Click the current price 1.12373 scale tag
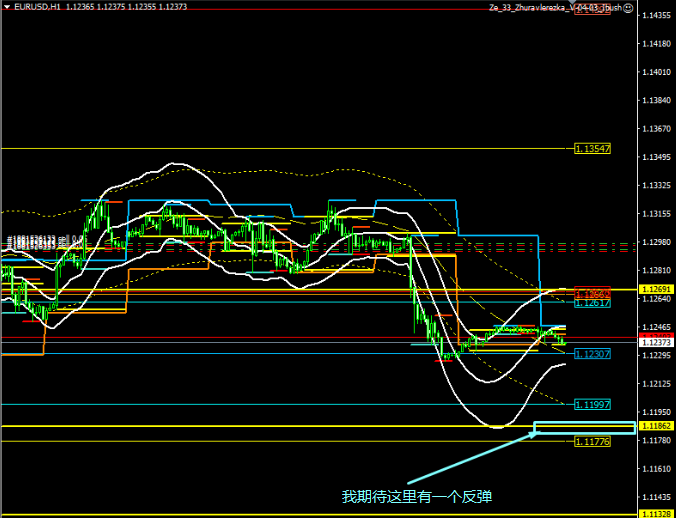 656,342
